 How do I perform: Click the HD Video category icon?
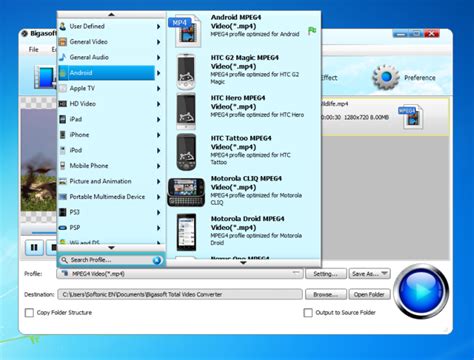pyautogui.click(x=62, y=104)
